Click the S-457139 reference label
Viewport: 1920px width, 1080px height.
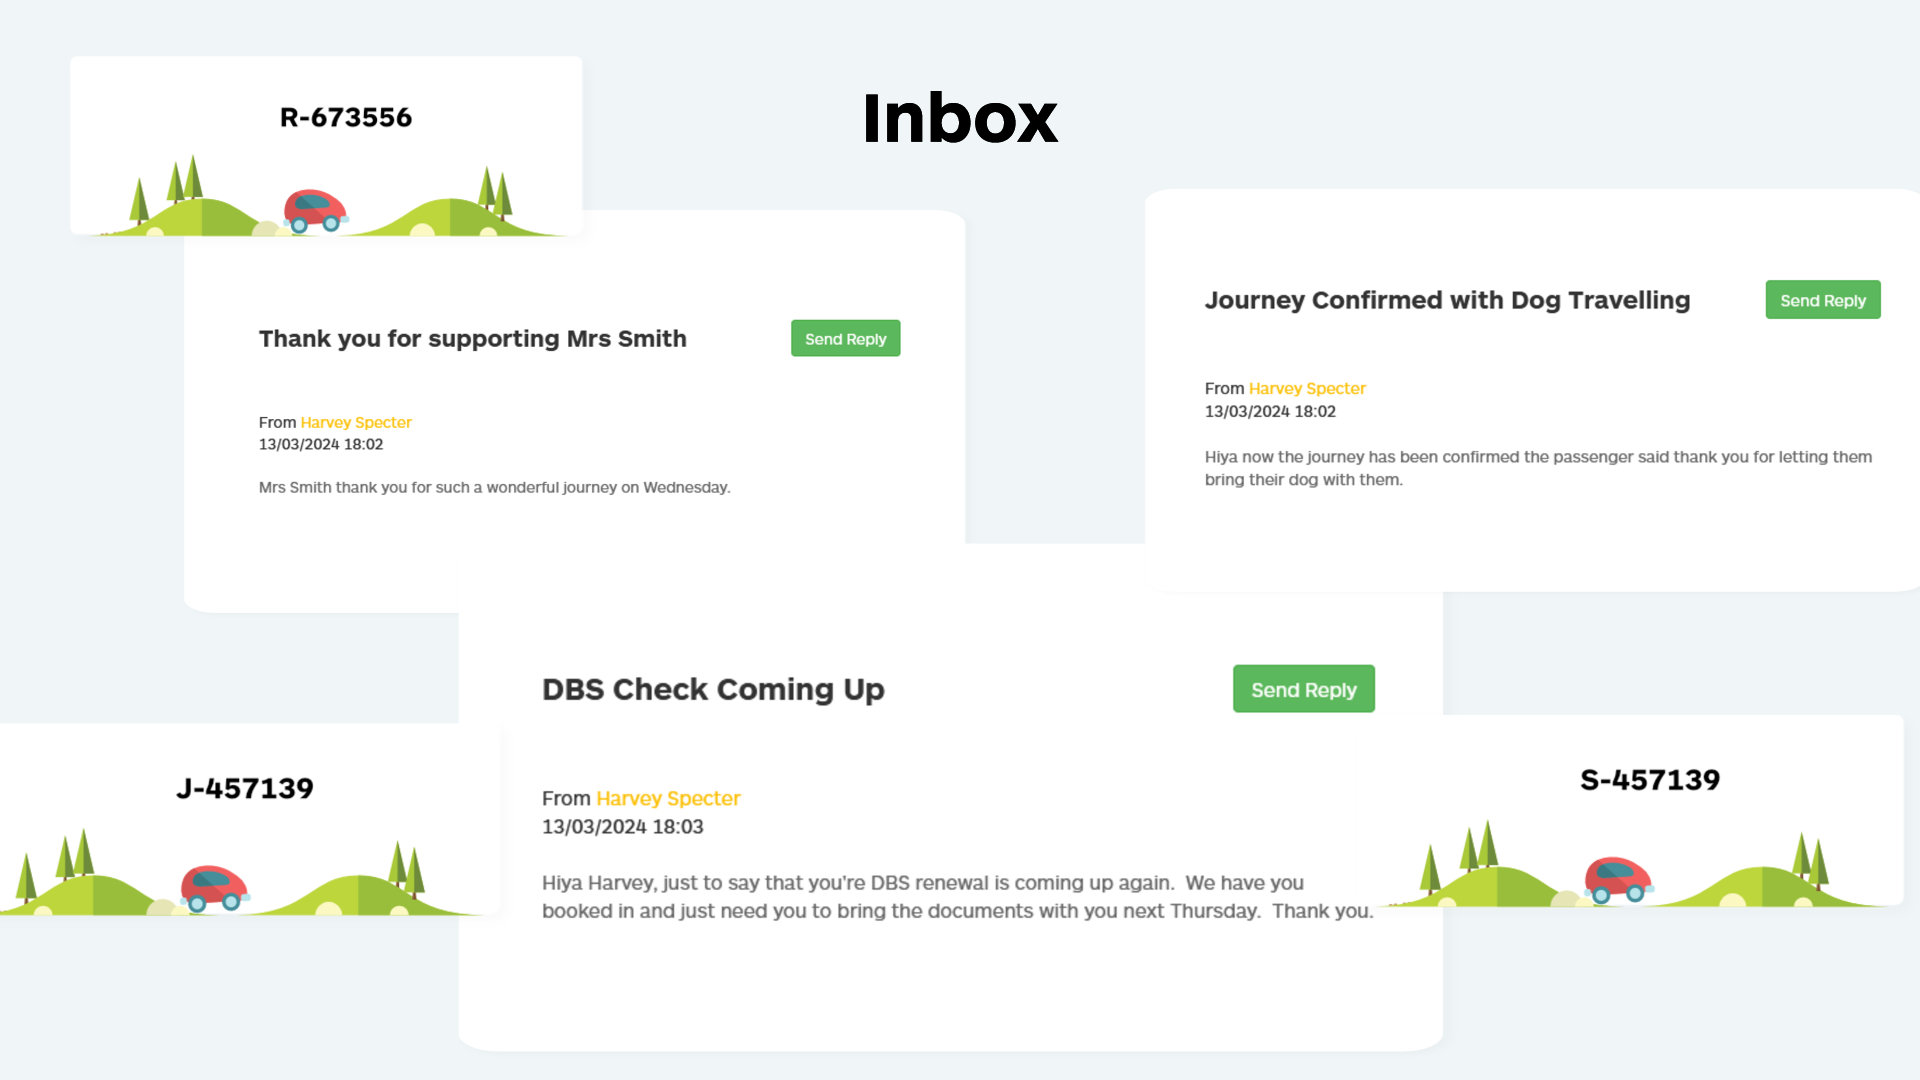[x=1650, y=780]
